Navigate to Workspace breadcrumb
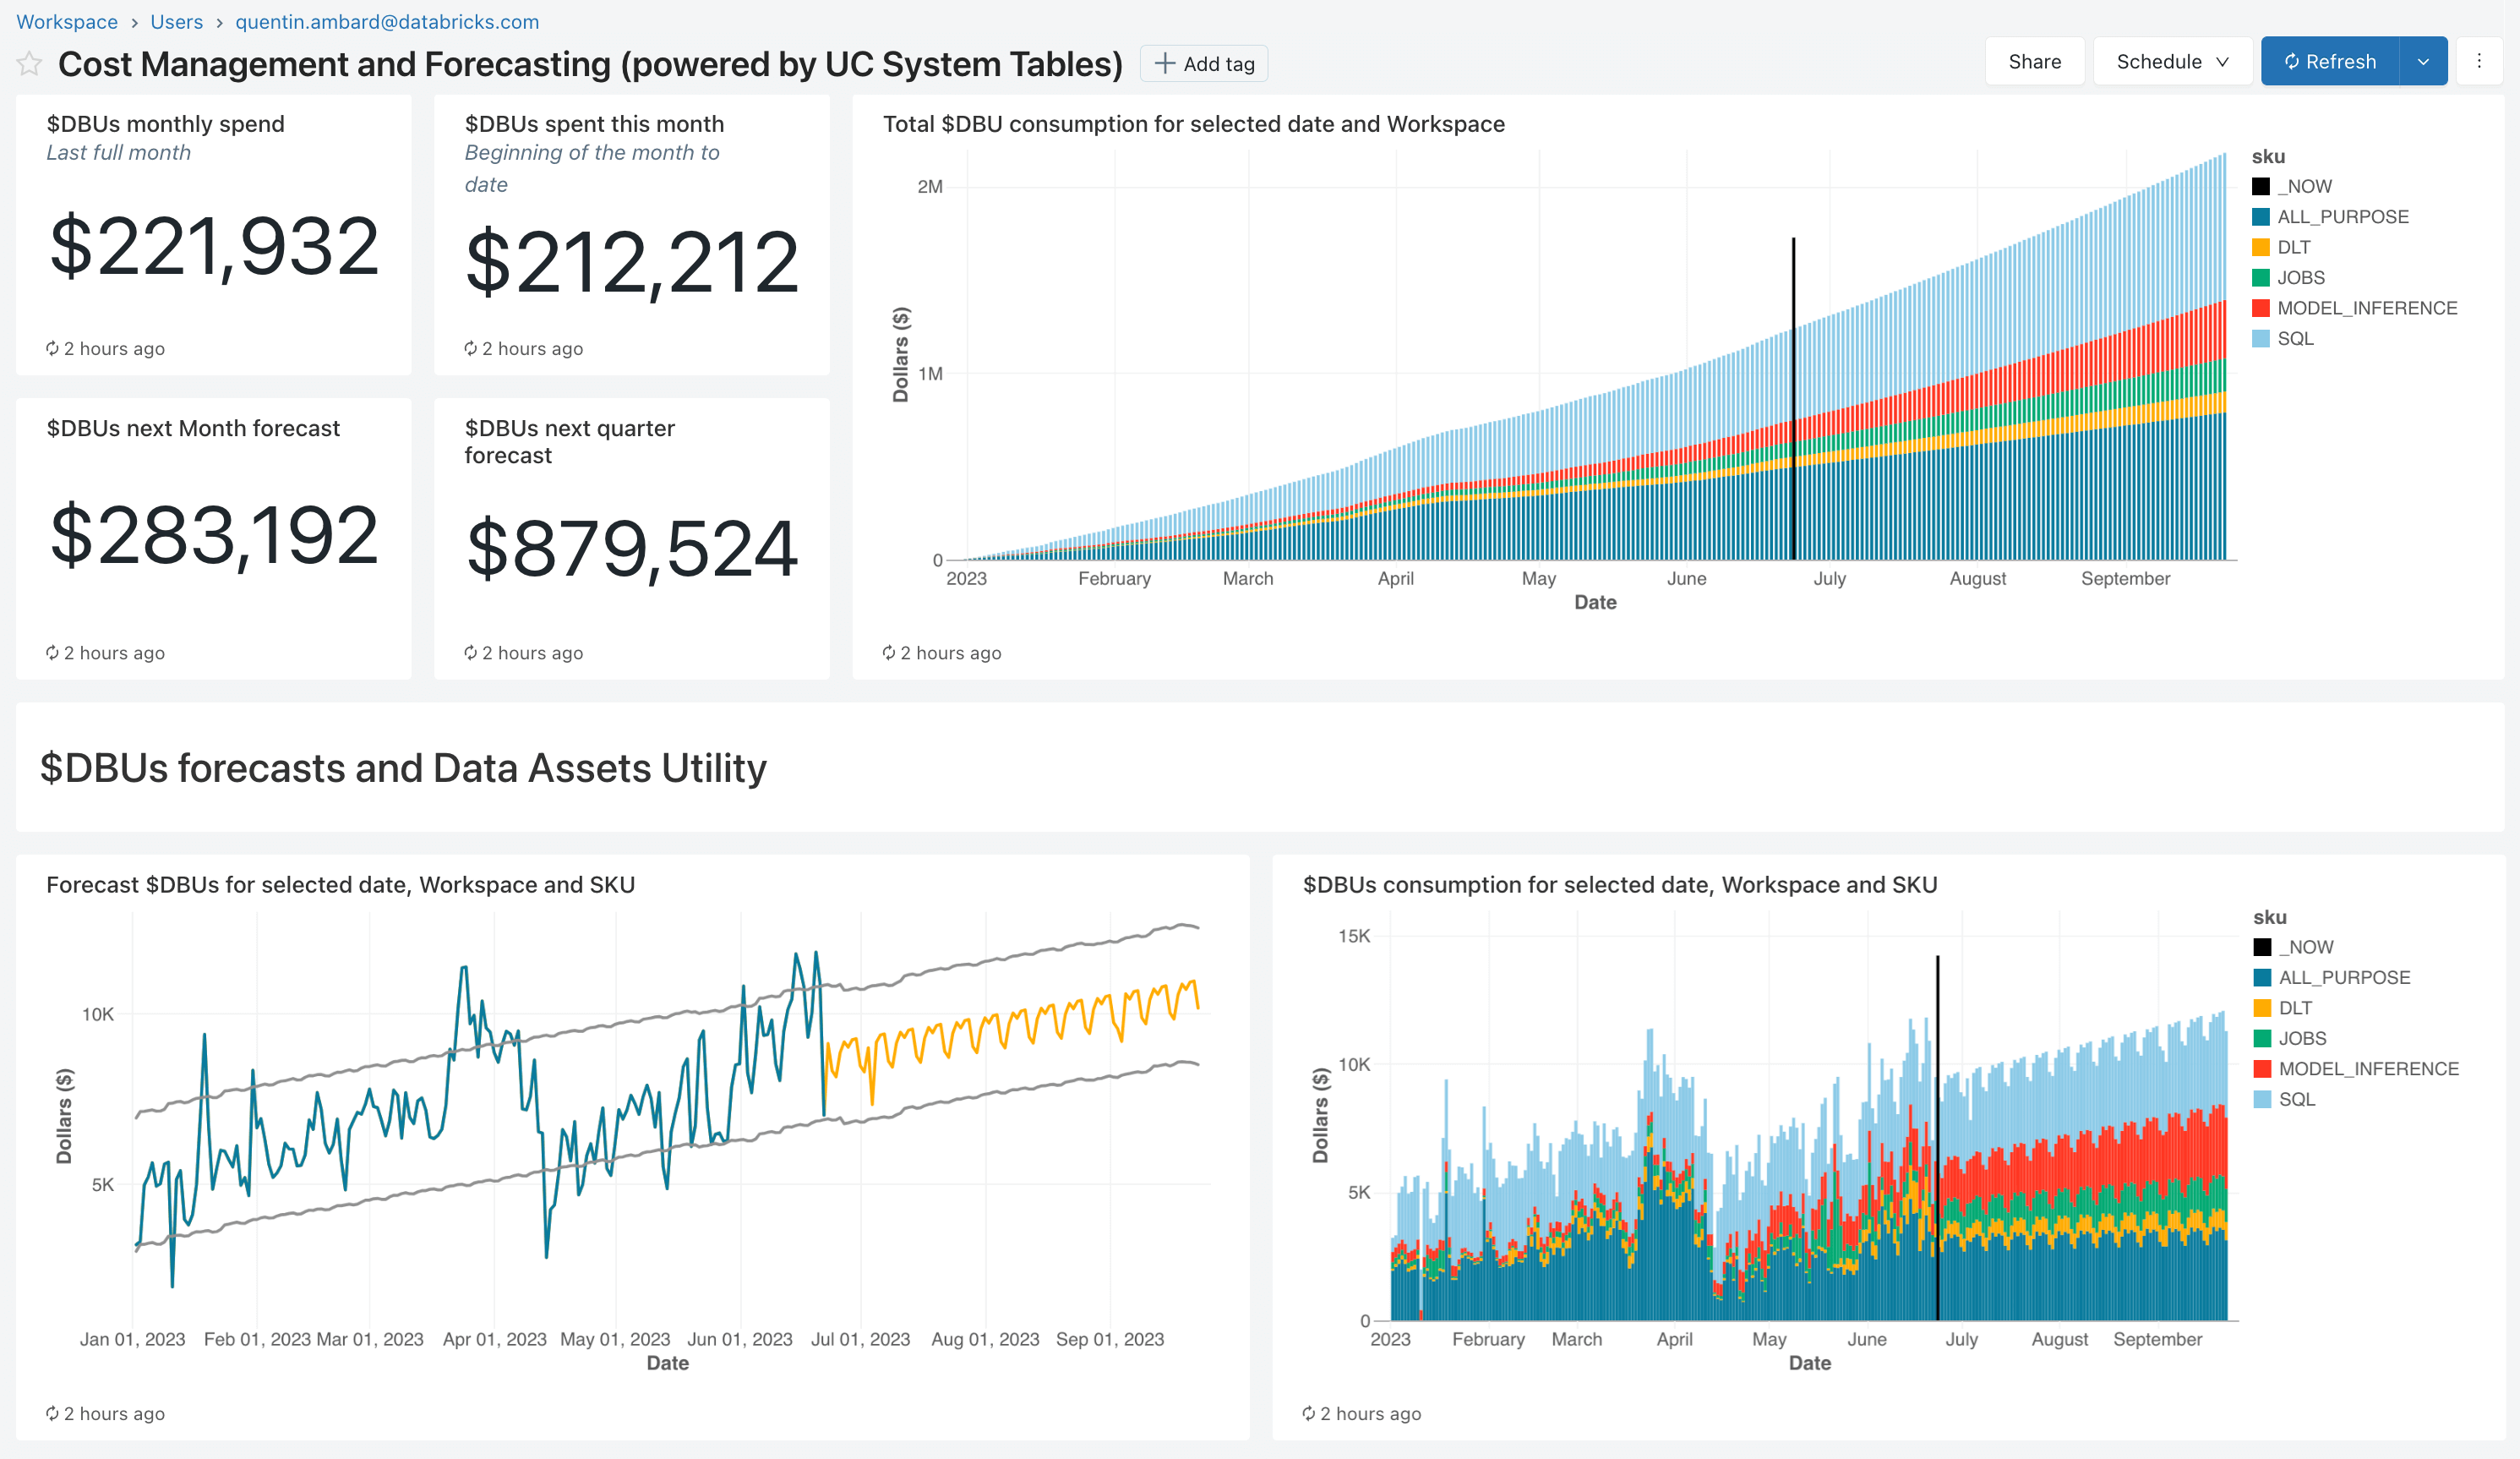Viewport: 2520px width, 1459px height. click(x=66, y=22)
